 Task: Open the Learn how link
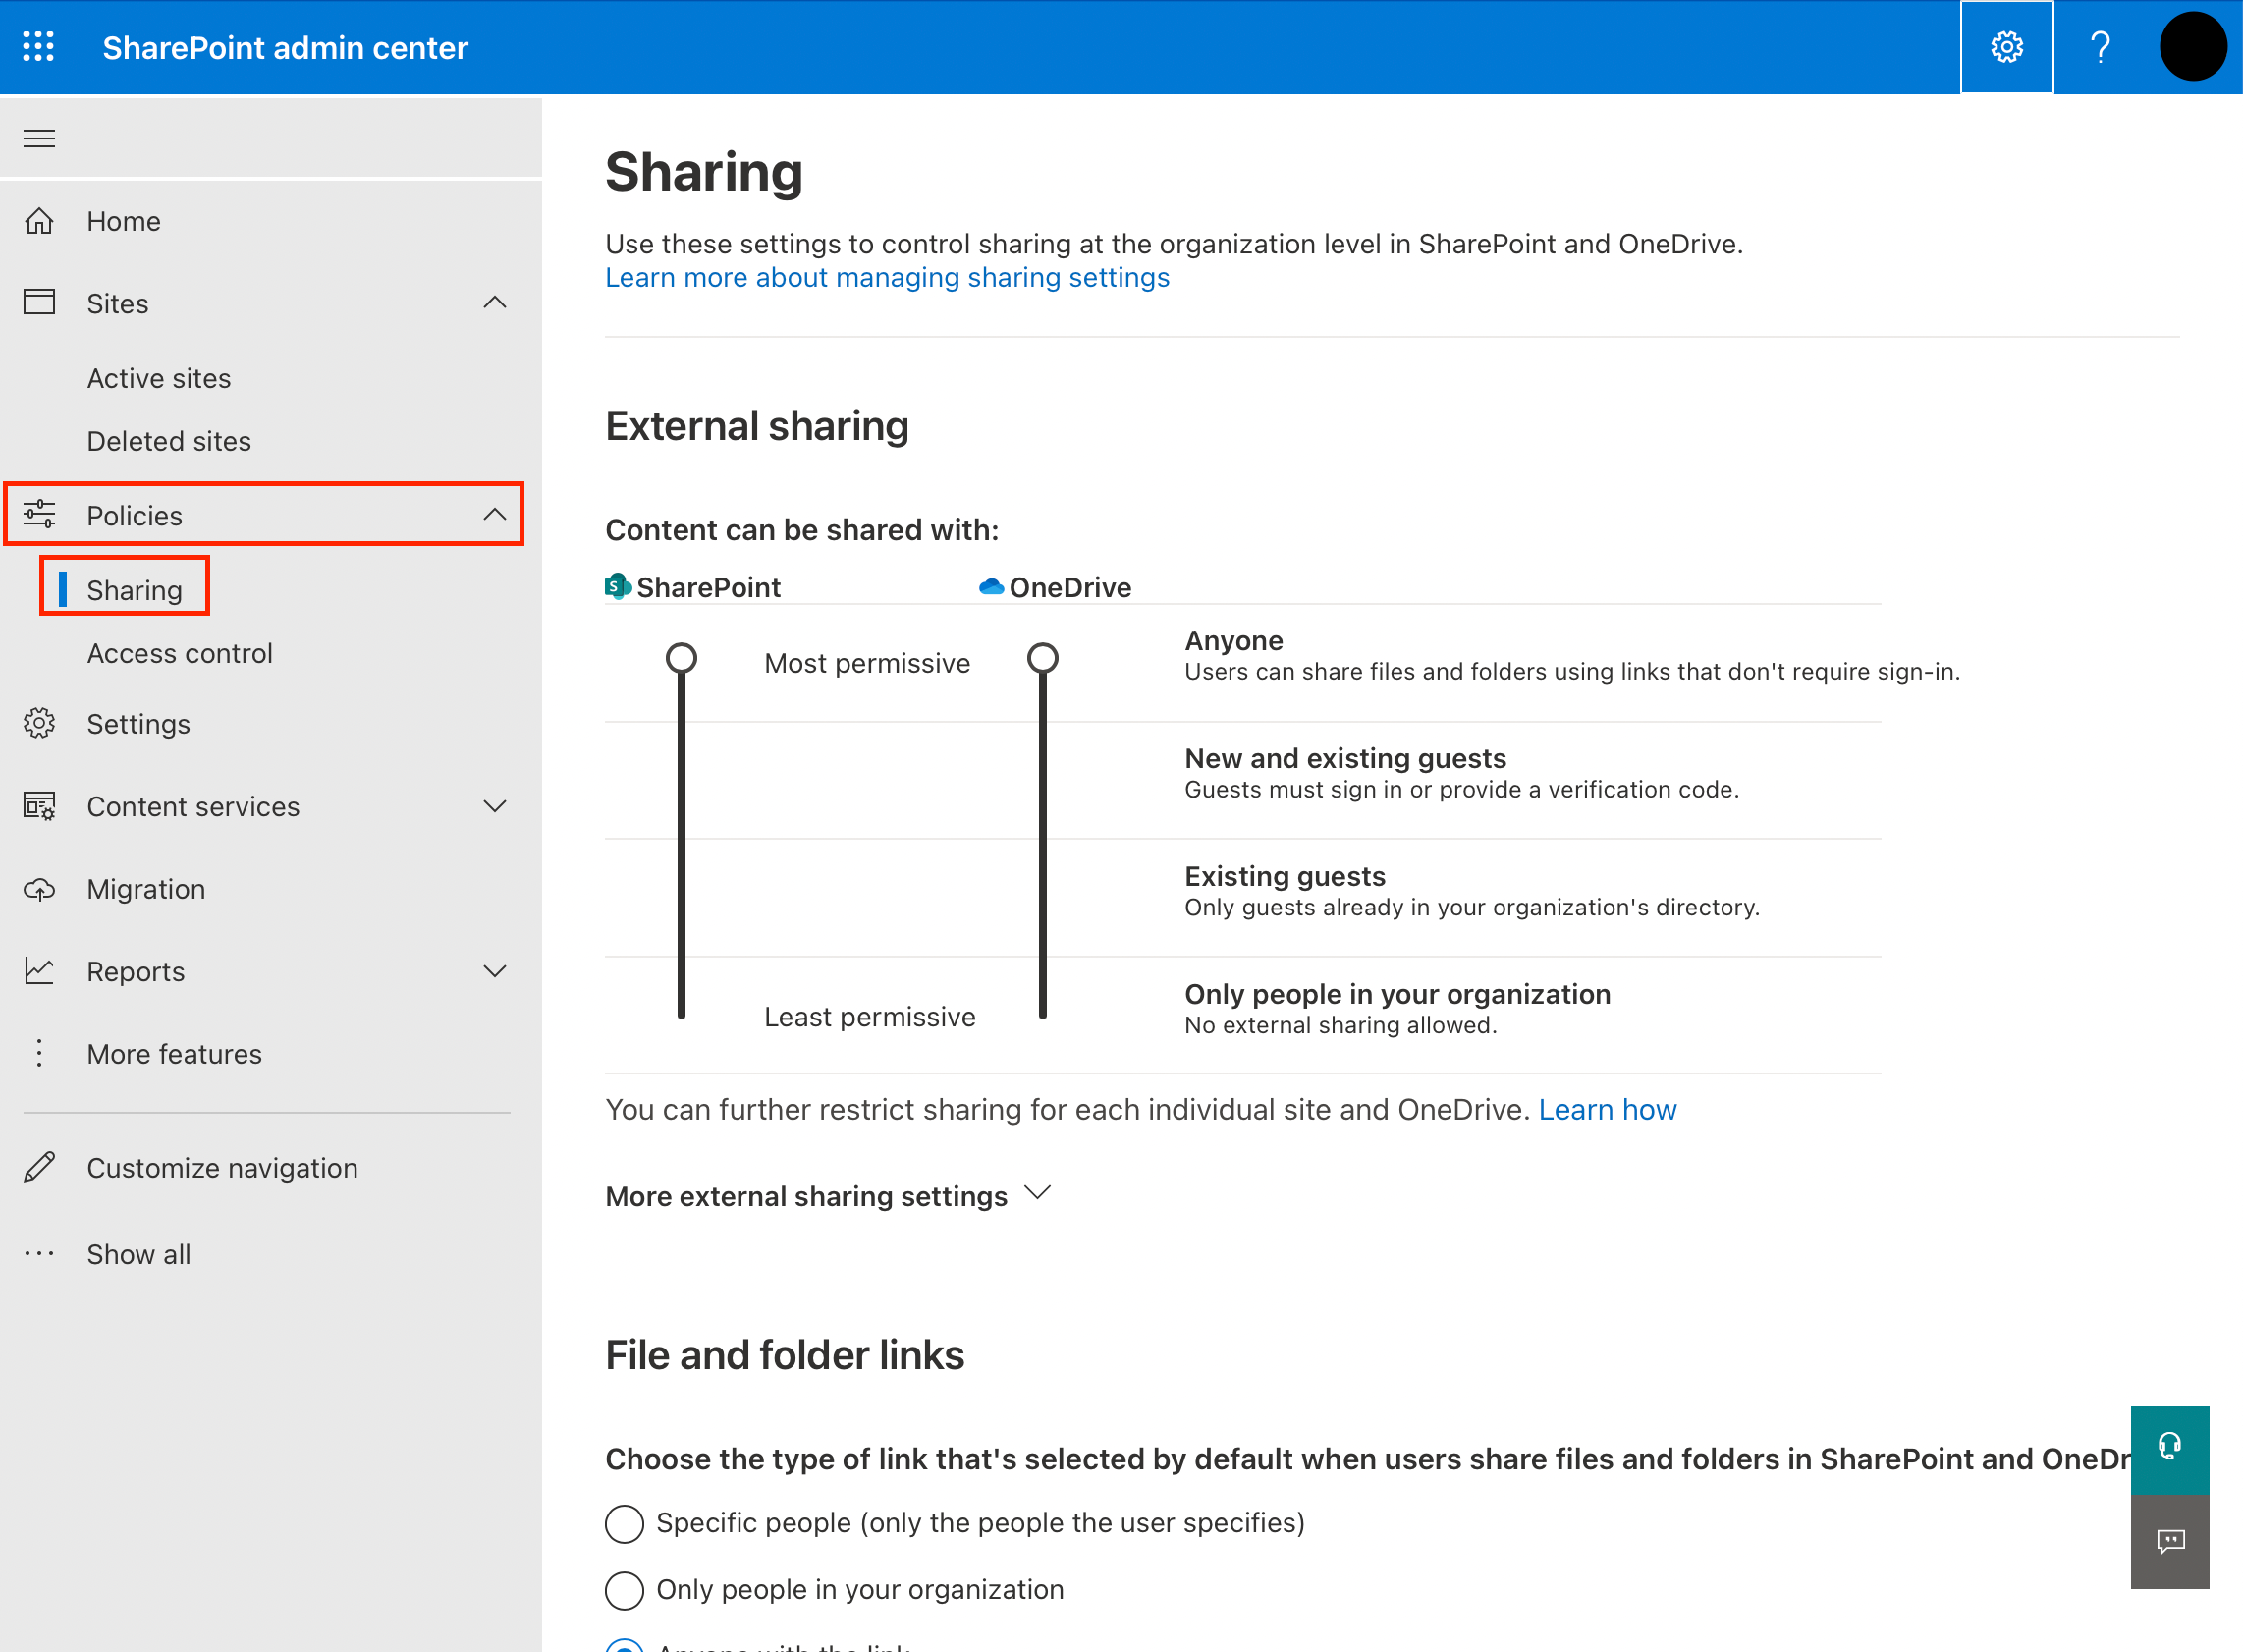tap(1607, 1109)
